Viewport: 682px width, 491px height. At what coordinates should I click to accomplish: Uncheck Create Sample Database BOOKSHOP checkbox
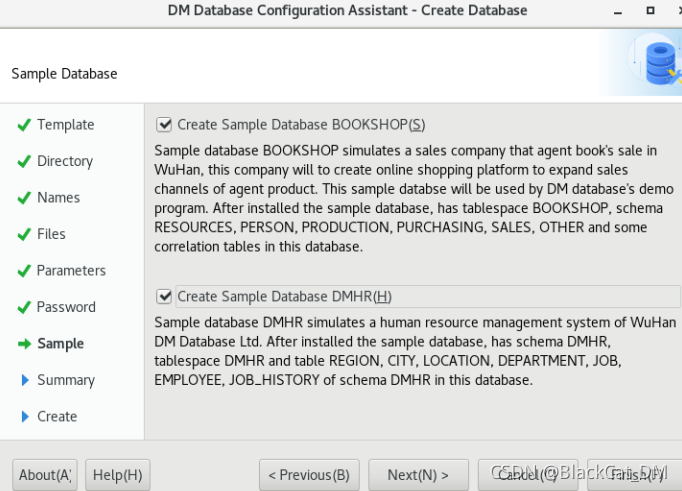point(164,125)
